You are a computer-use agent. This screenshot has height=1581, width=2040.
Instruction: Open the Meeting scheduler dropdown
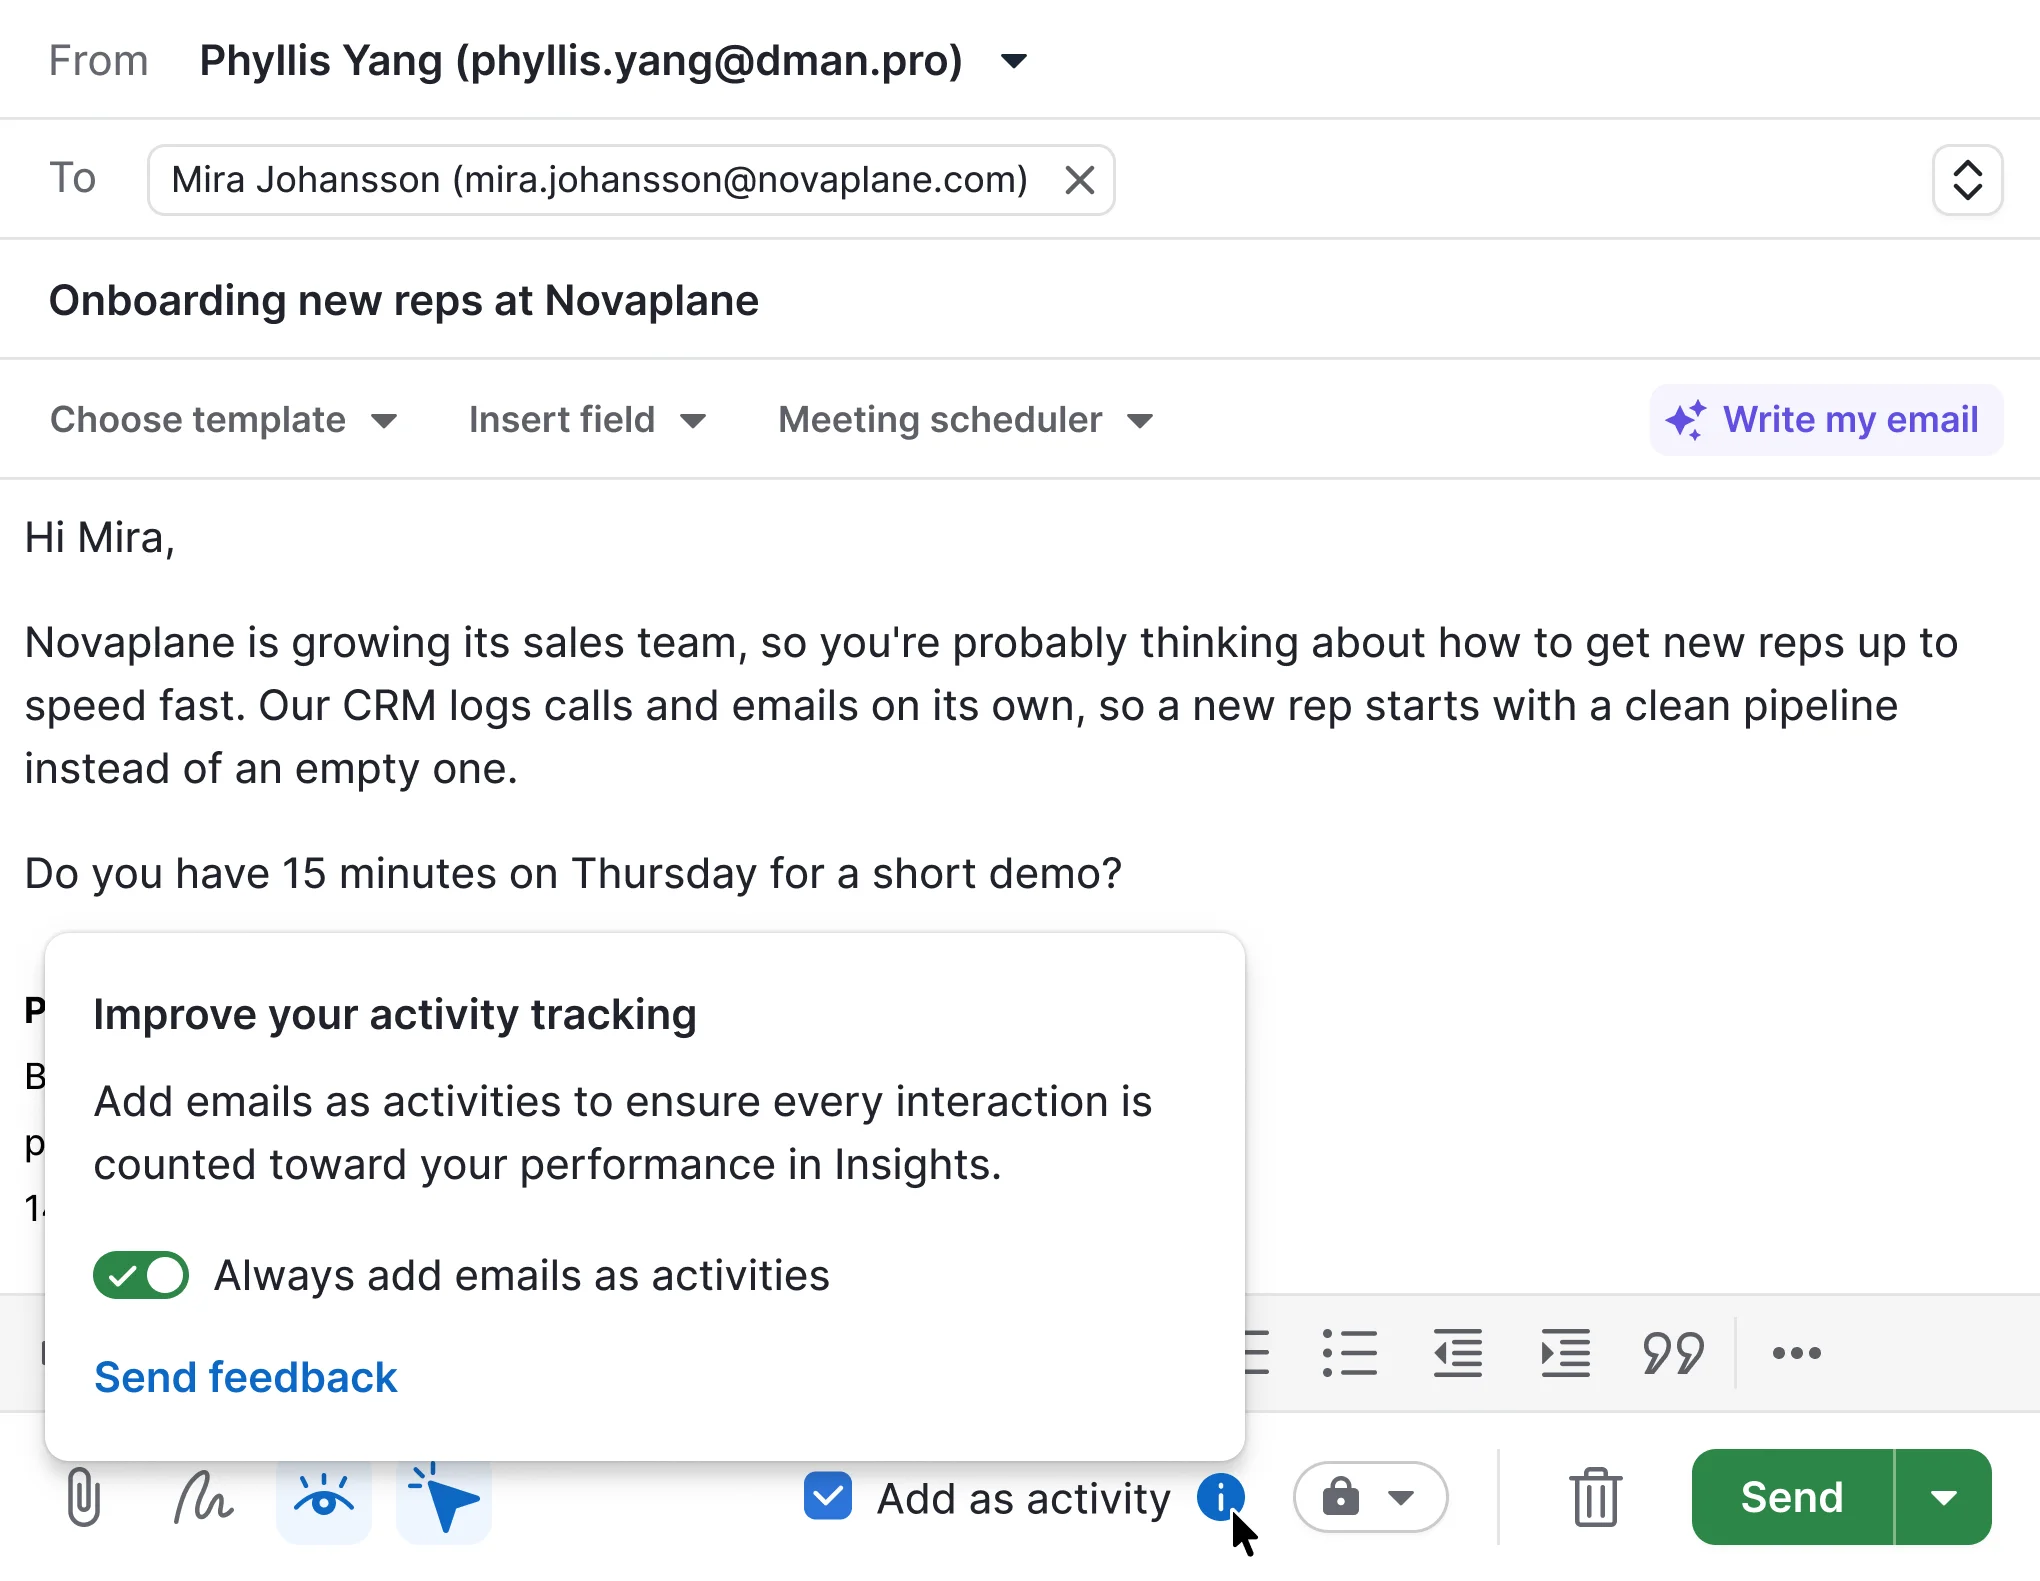click(x=966, y=420)
